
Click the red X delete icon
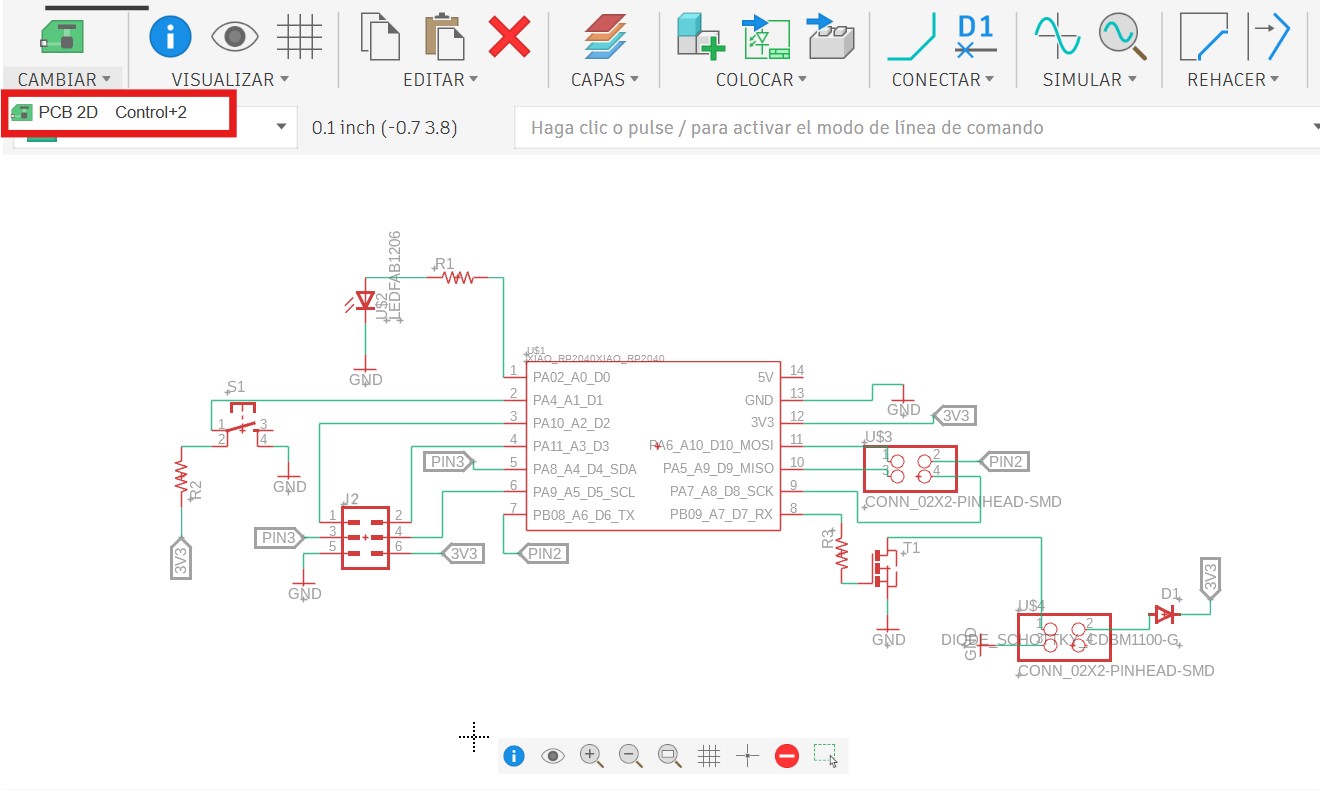(509, 38)
